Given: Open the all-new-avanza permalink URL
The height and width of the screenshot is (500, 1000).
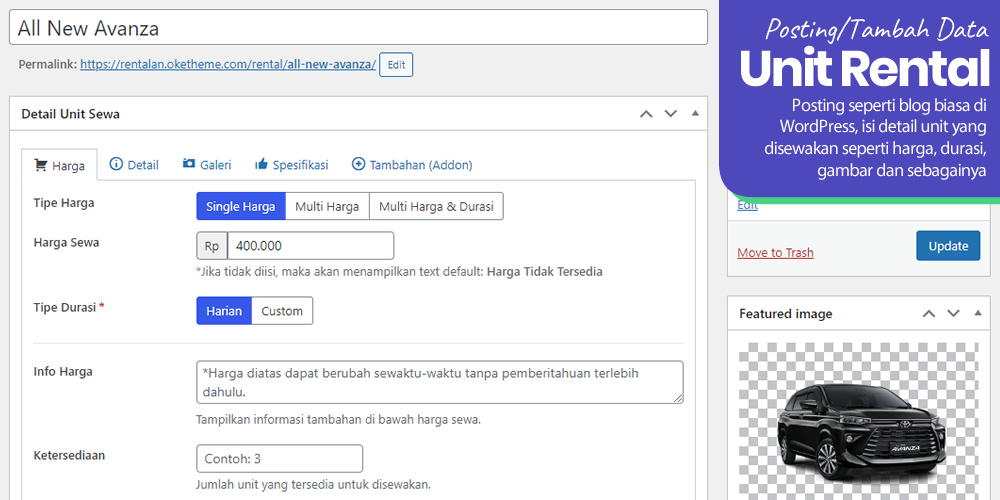Looking at the screenshot, I should 228,64.
